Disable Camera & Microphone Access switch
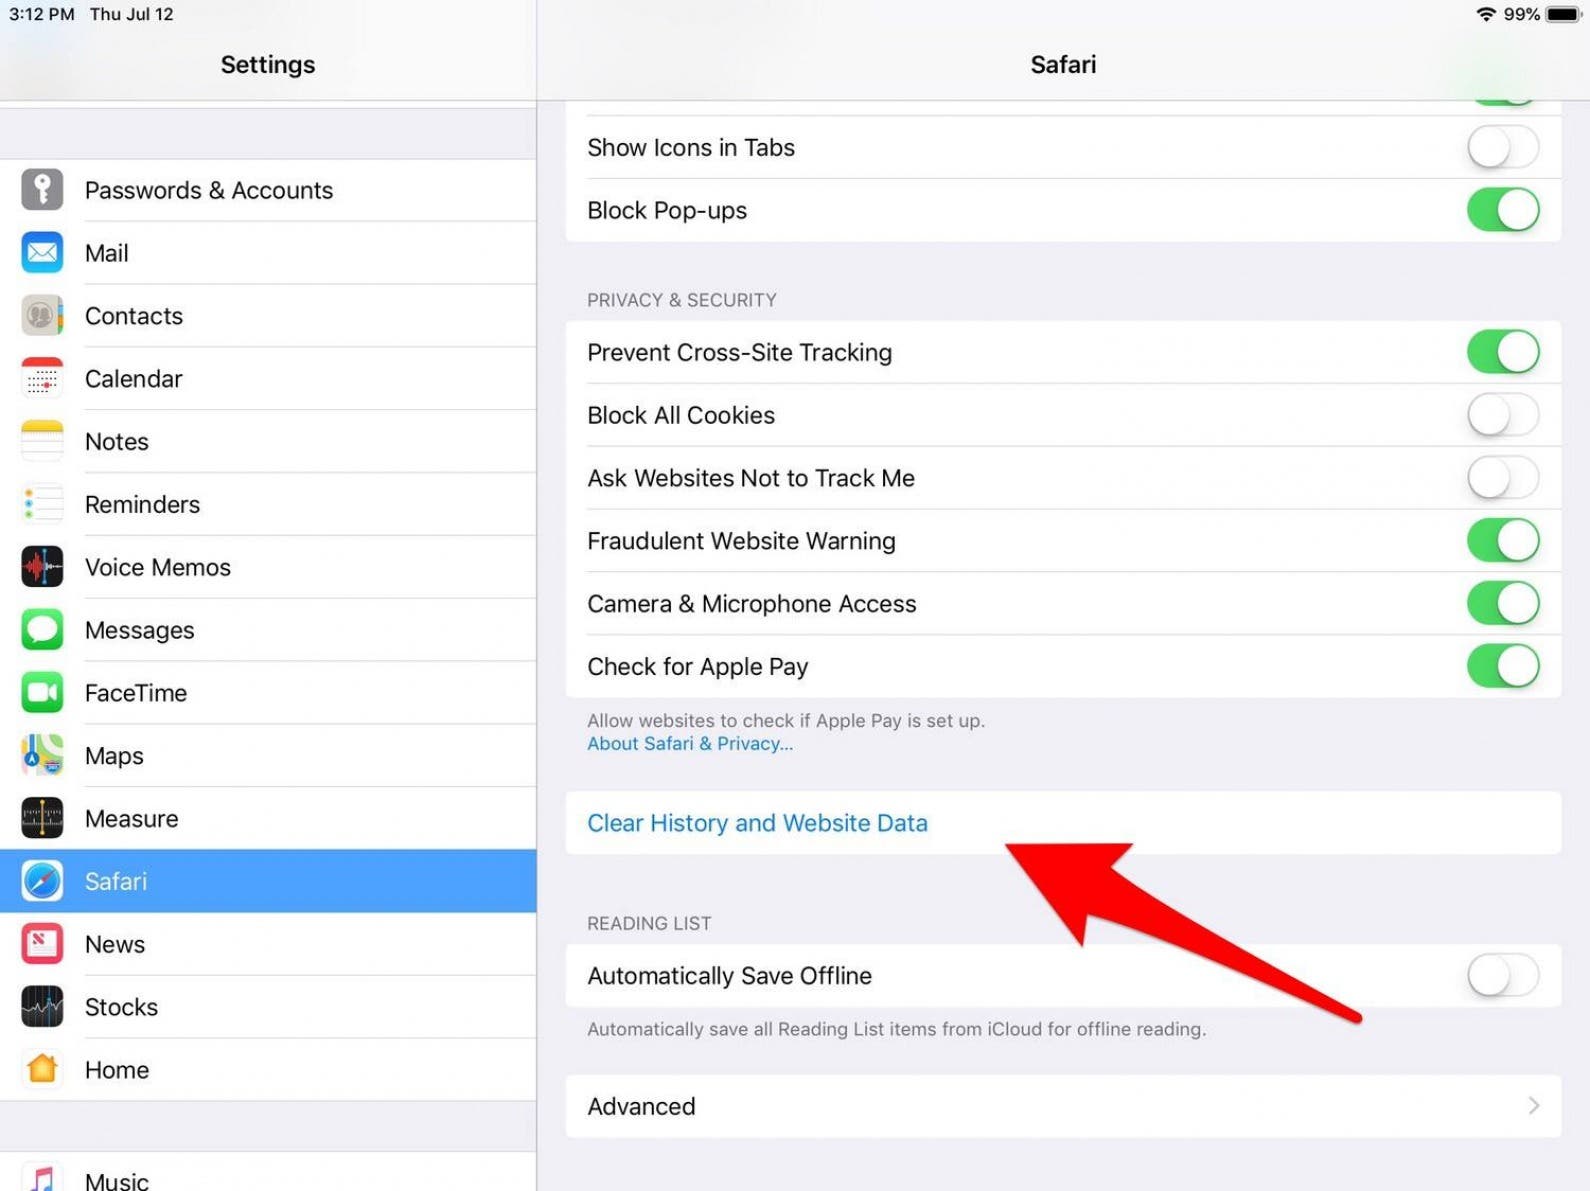 coord(1503,604)
